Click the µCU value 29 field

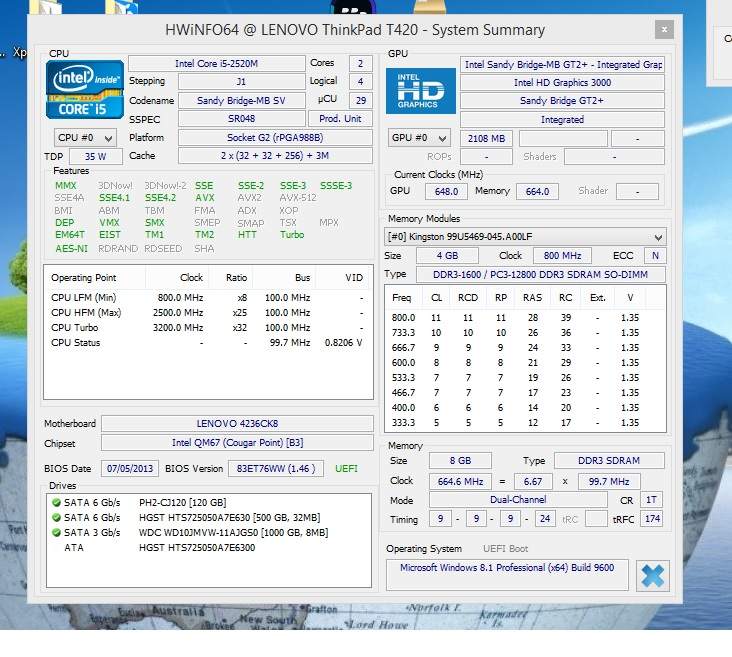(361, 100)
